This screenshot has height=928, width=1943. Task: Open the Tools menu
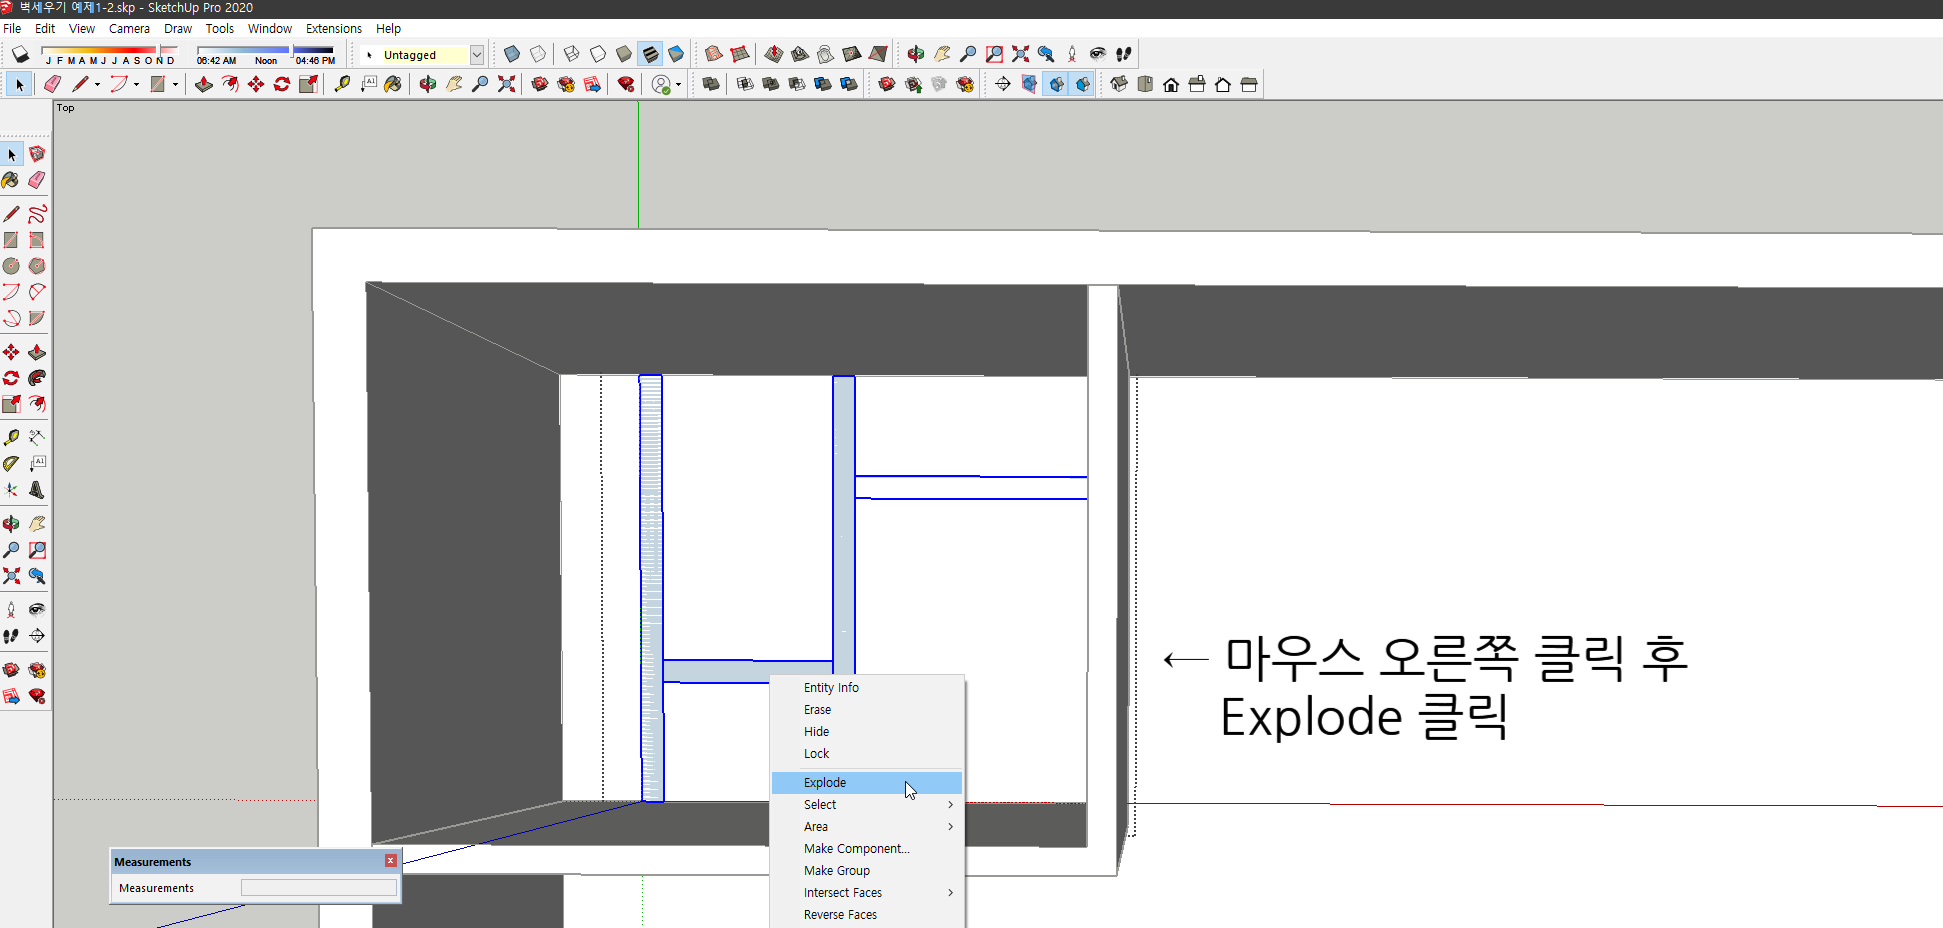[x=220, y=28]
